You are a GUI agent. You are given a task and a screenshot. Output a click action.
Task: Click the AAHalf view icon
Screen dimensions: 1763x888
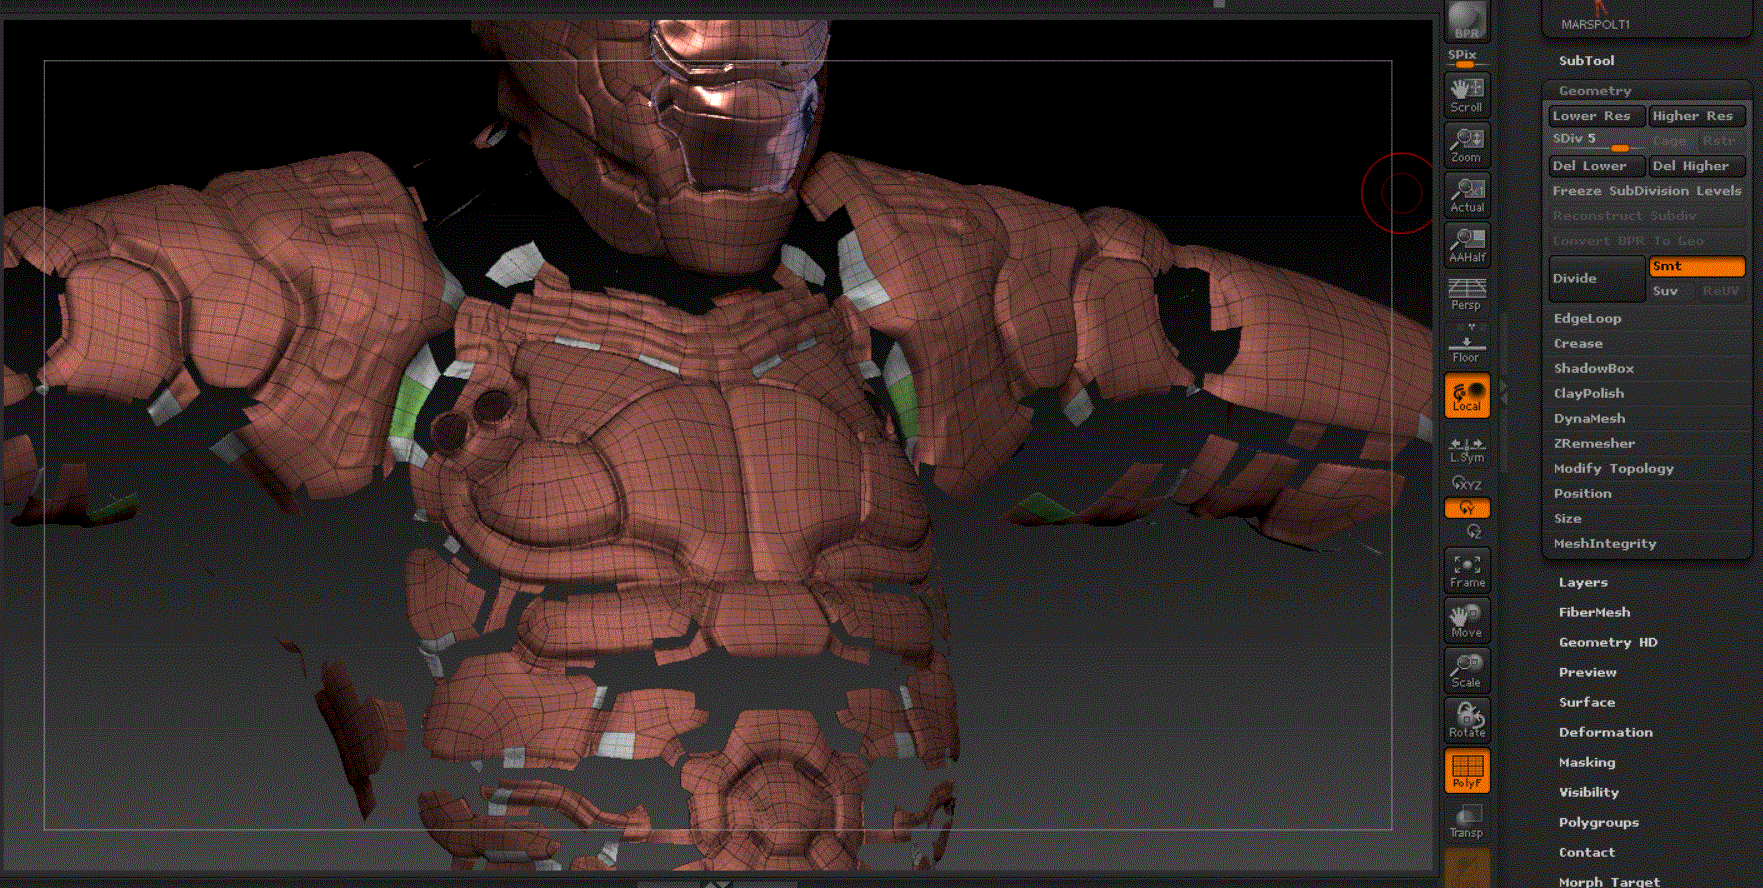[1467, 244]
